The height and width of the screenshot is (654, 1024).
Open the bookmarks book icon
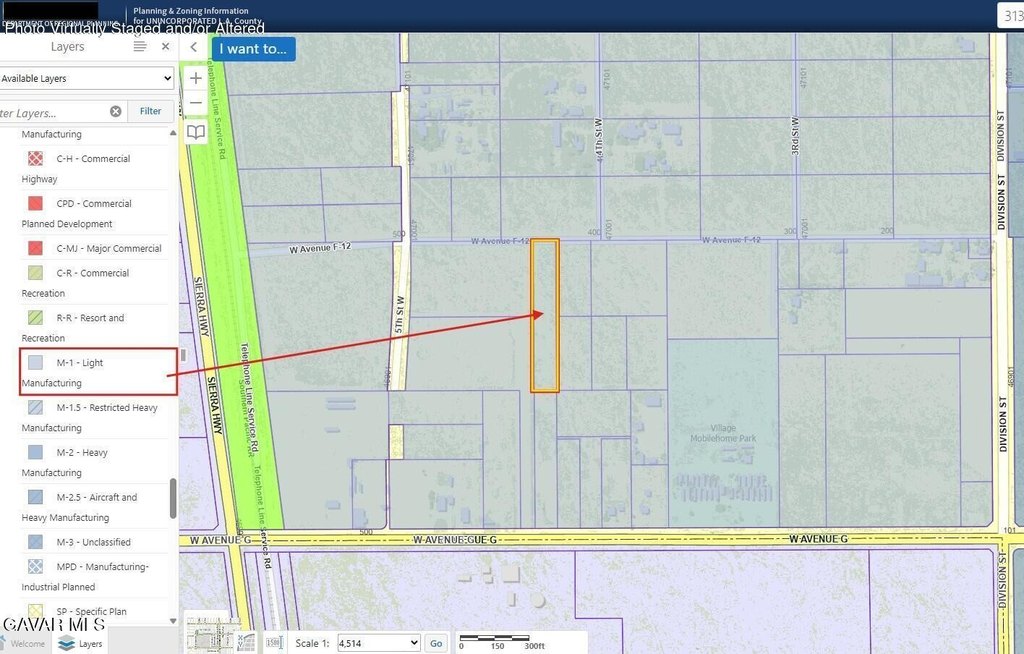(195, 132)
